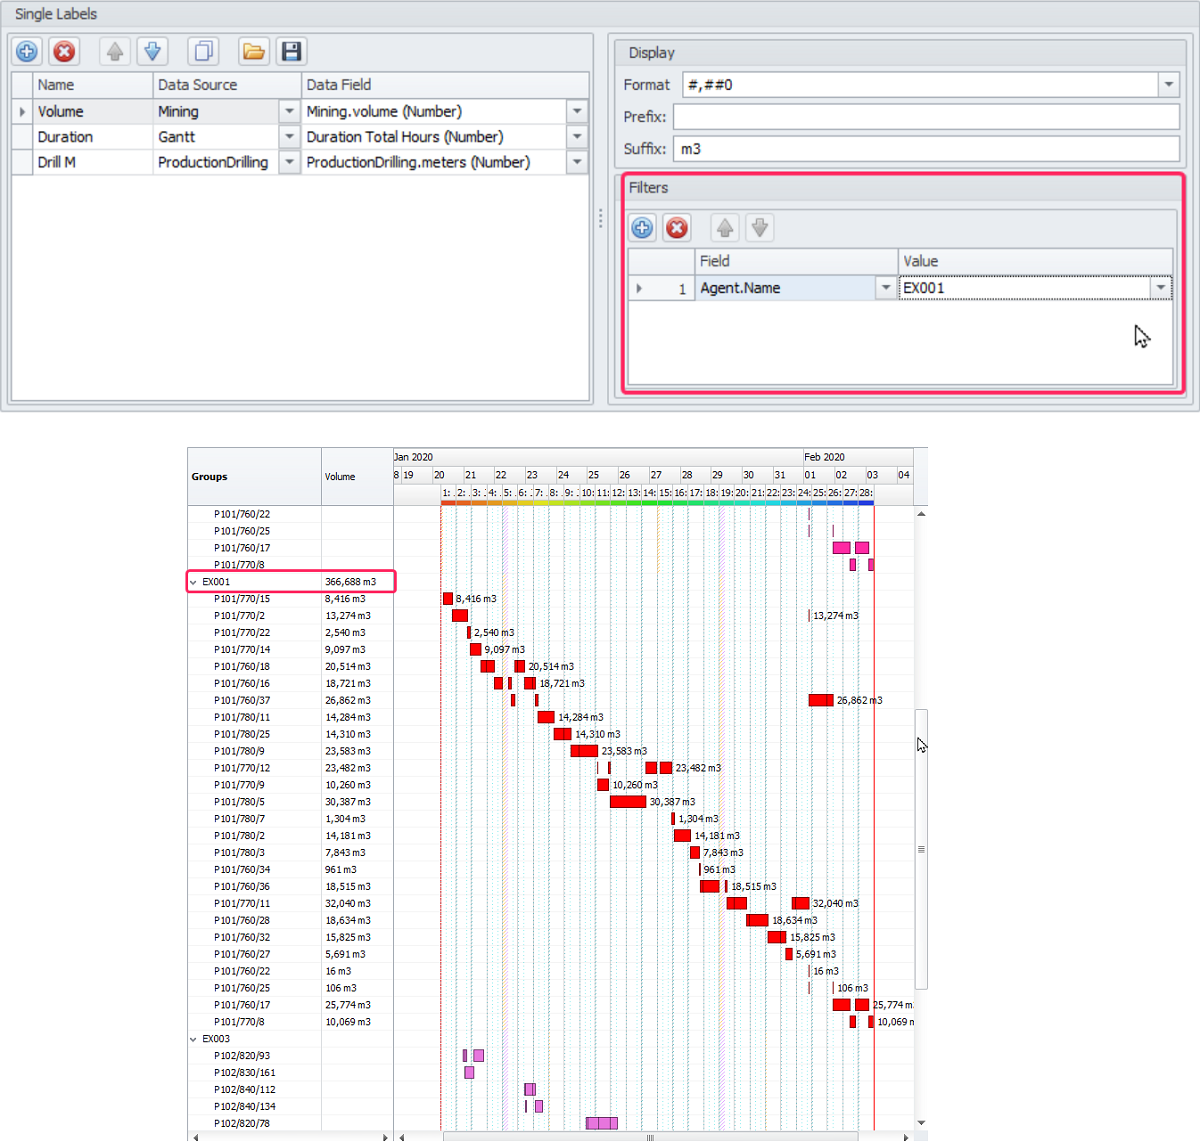Open the EX001 filter value dropdown
This screenshot has width=1200, height=1142.
click(1160, 288)
